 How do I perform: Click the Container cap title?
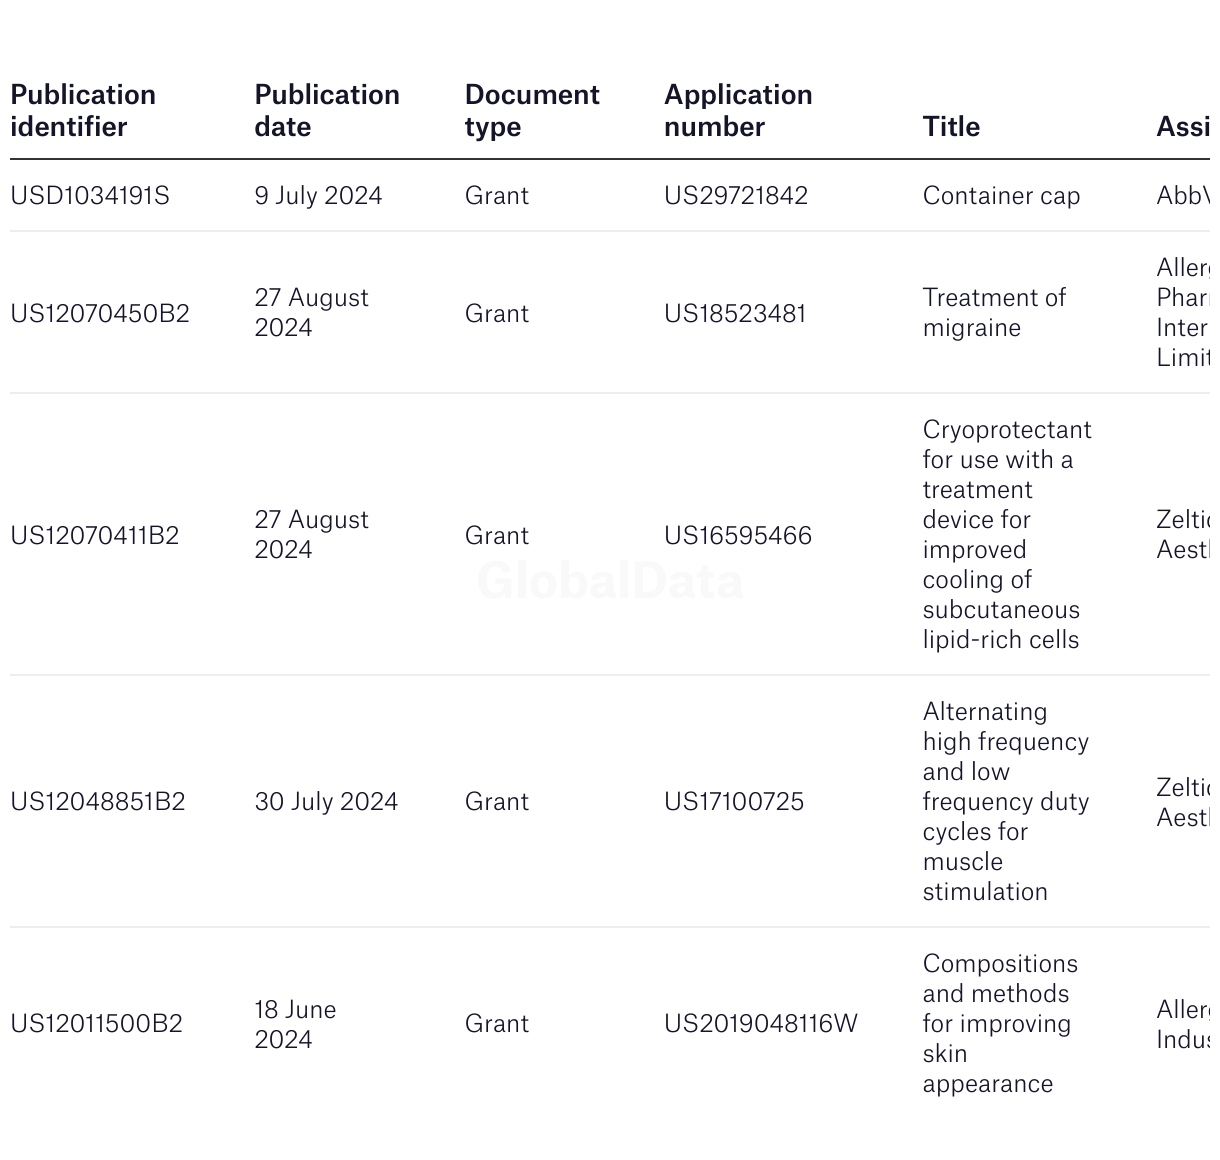1001,196
